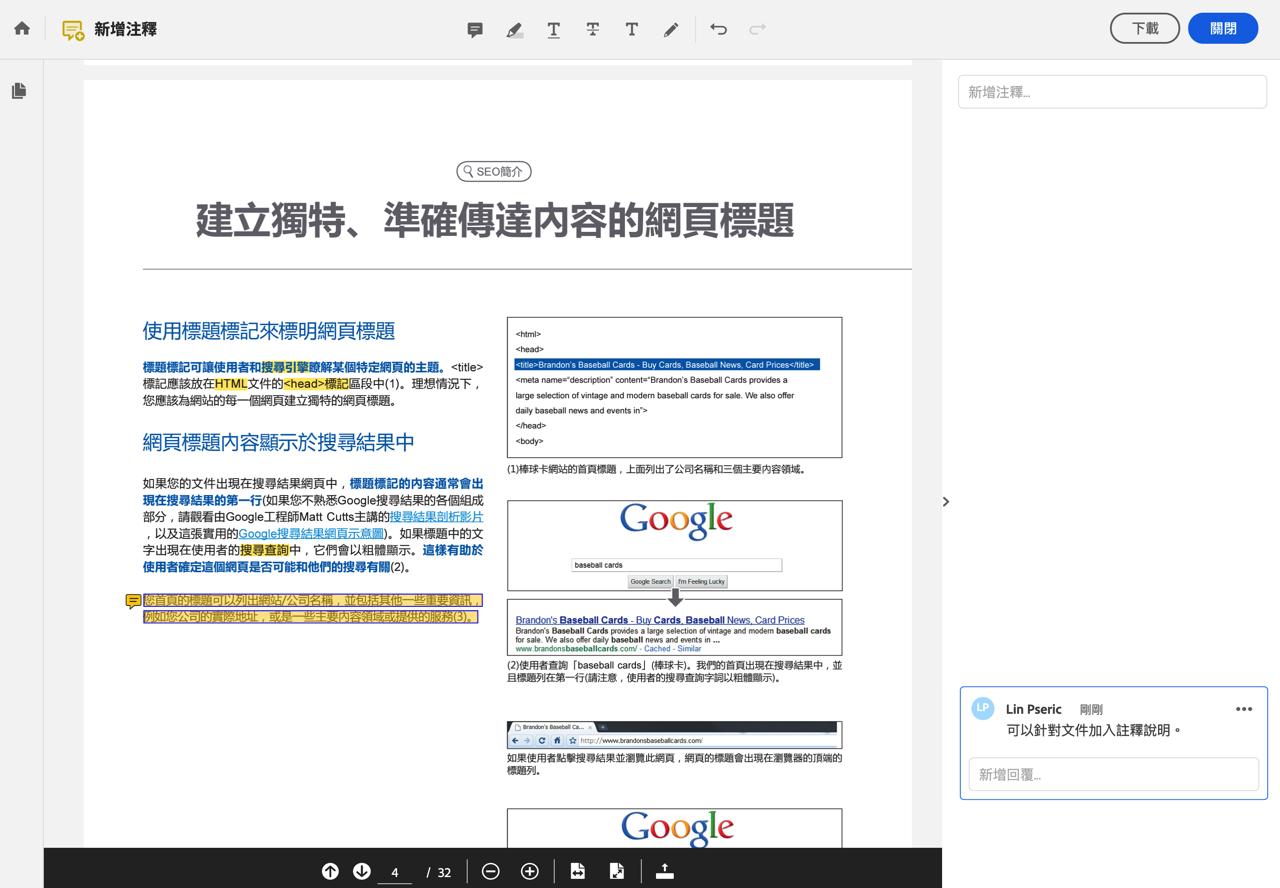The height and width of the screenshot is (888, 1280).
Task: Click the I'm Feeling Lucky button in figure
Action: (x=701, y=582)
